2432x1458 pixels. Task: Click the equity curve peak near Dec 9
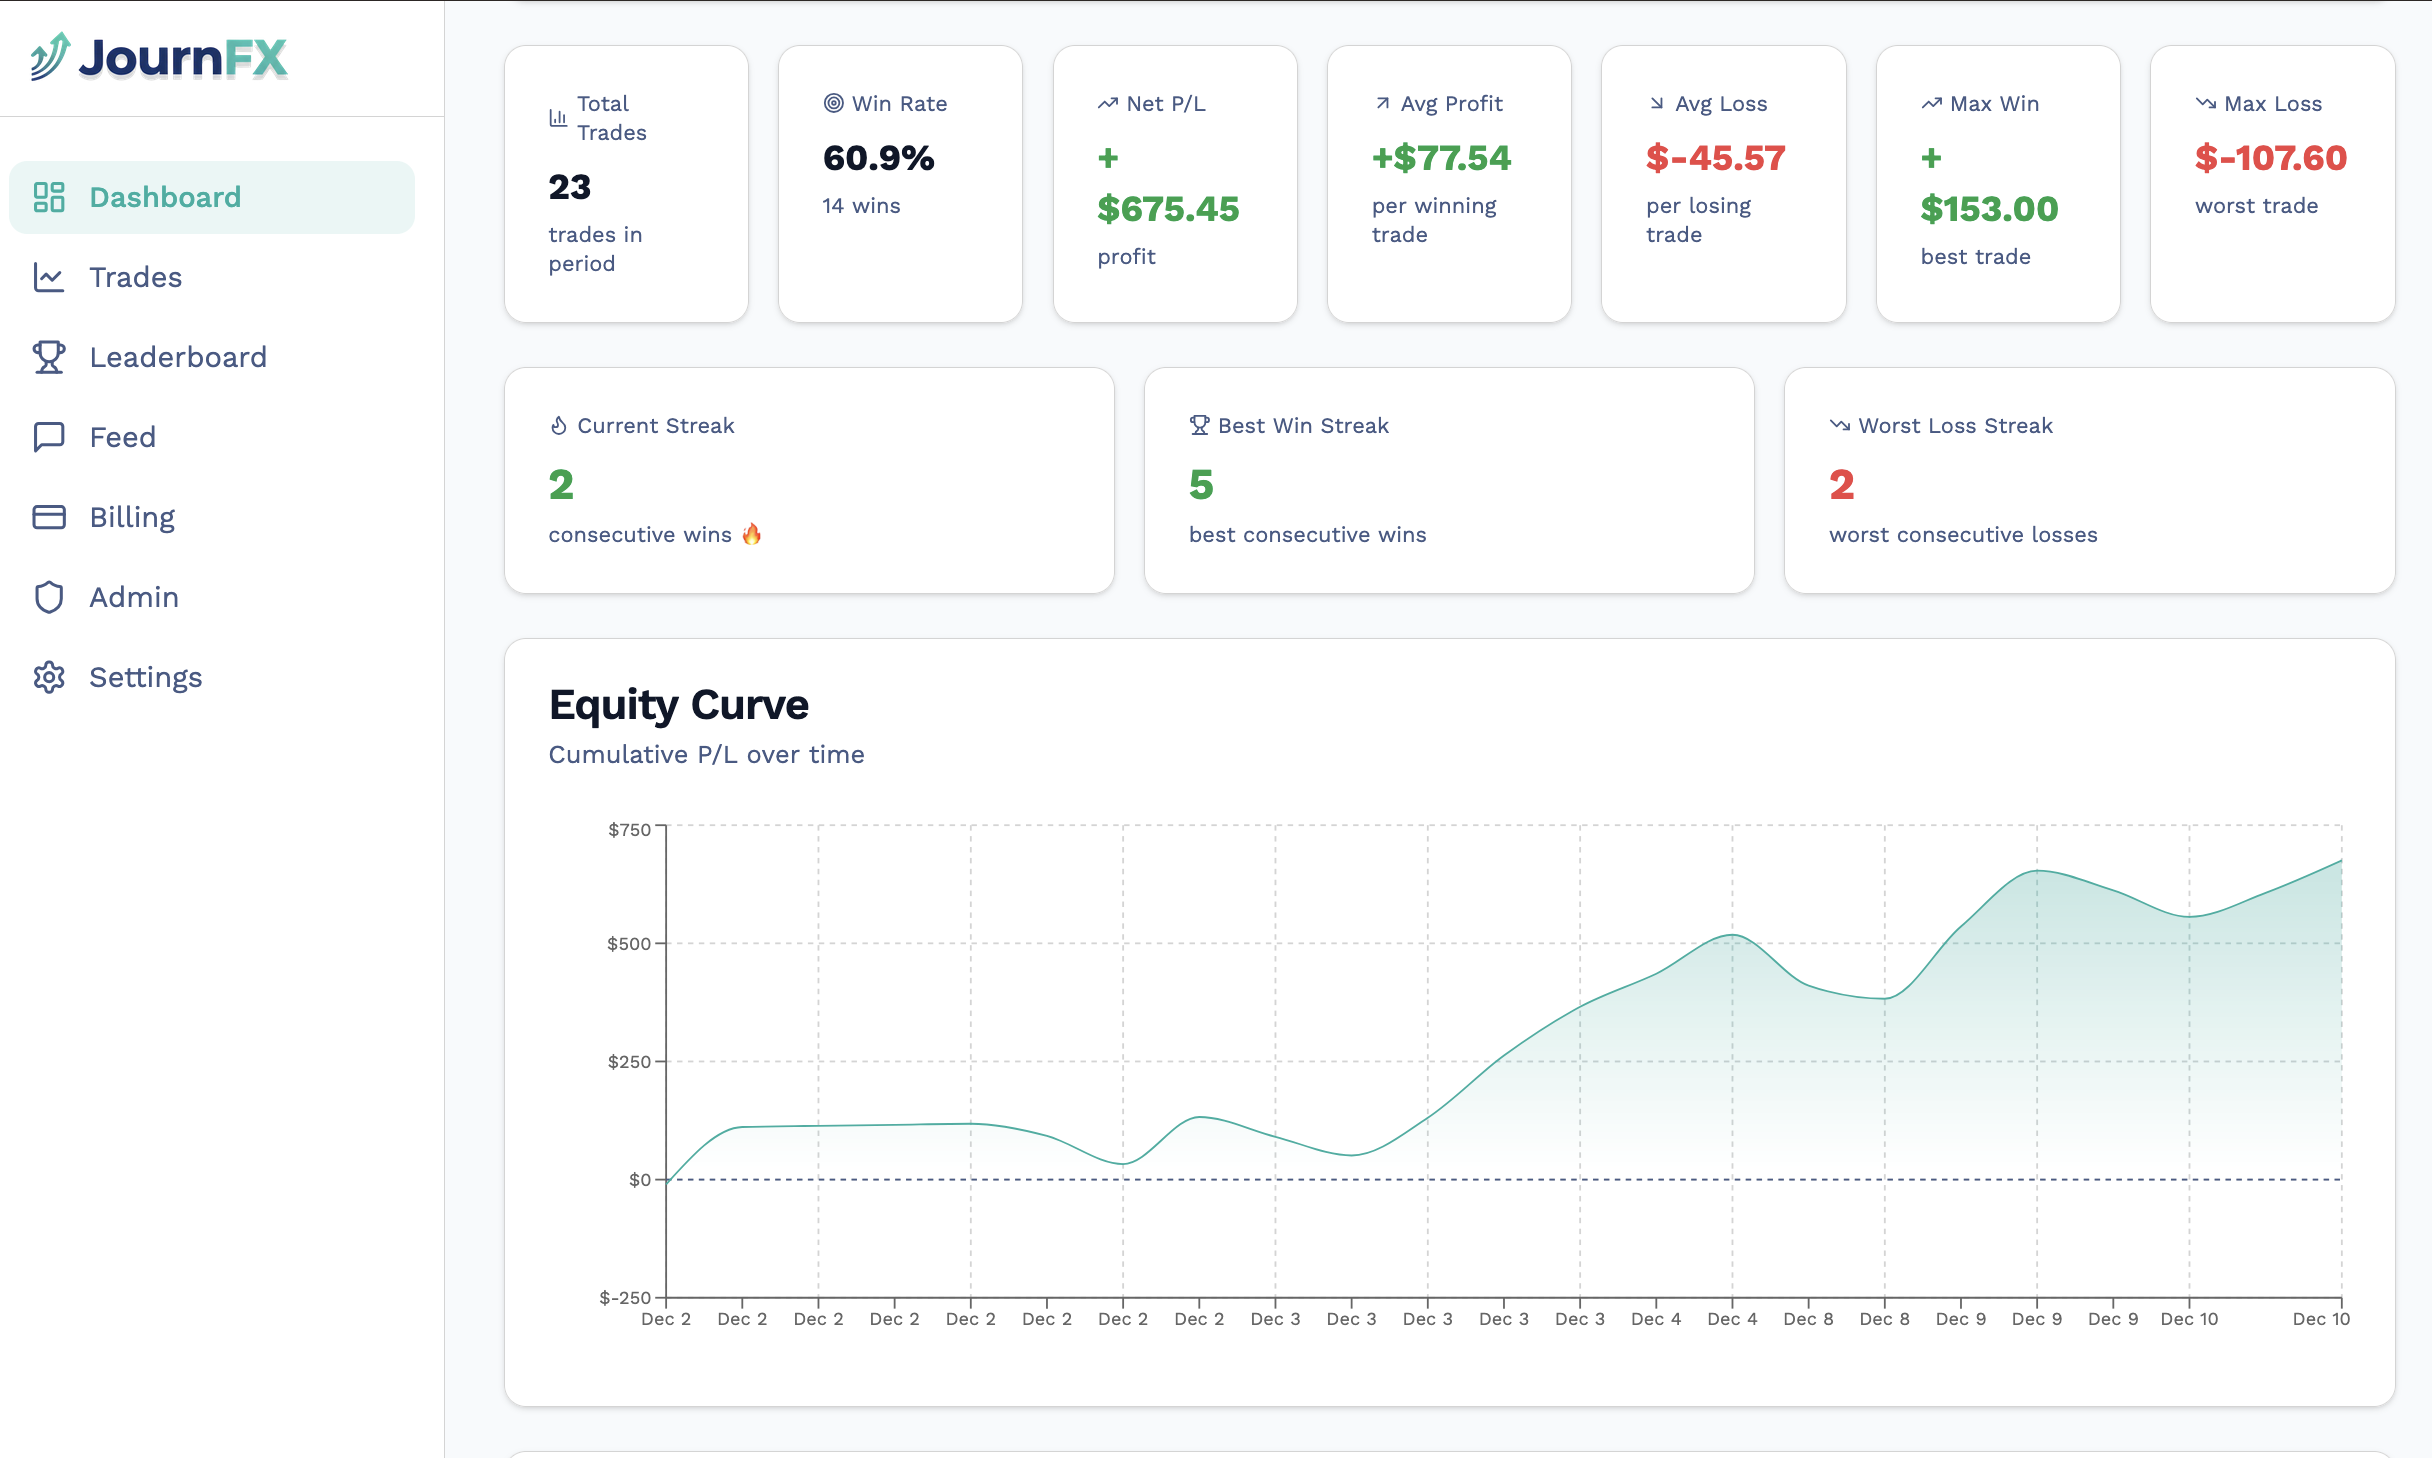click(2037, 871)
